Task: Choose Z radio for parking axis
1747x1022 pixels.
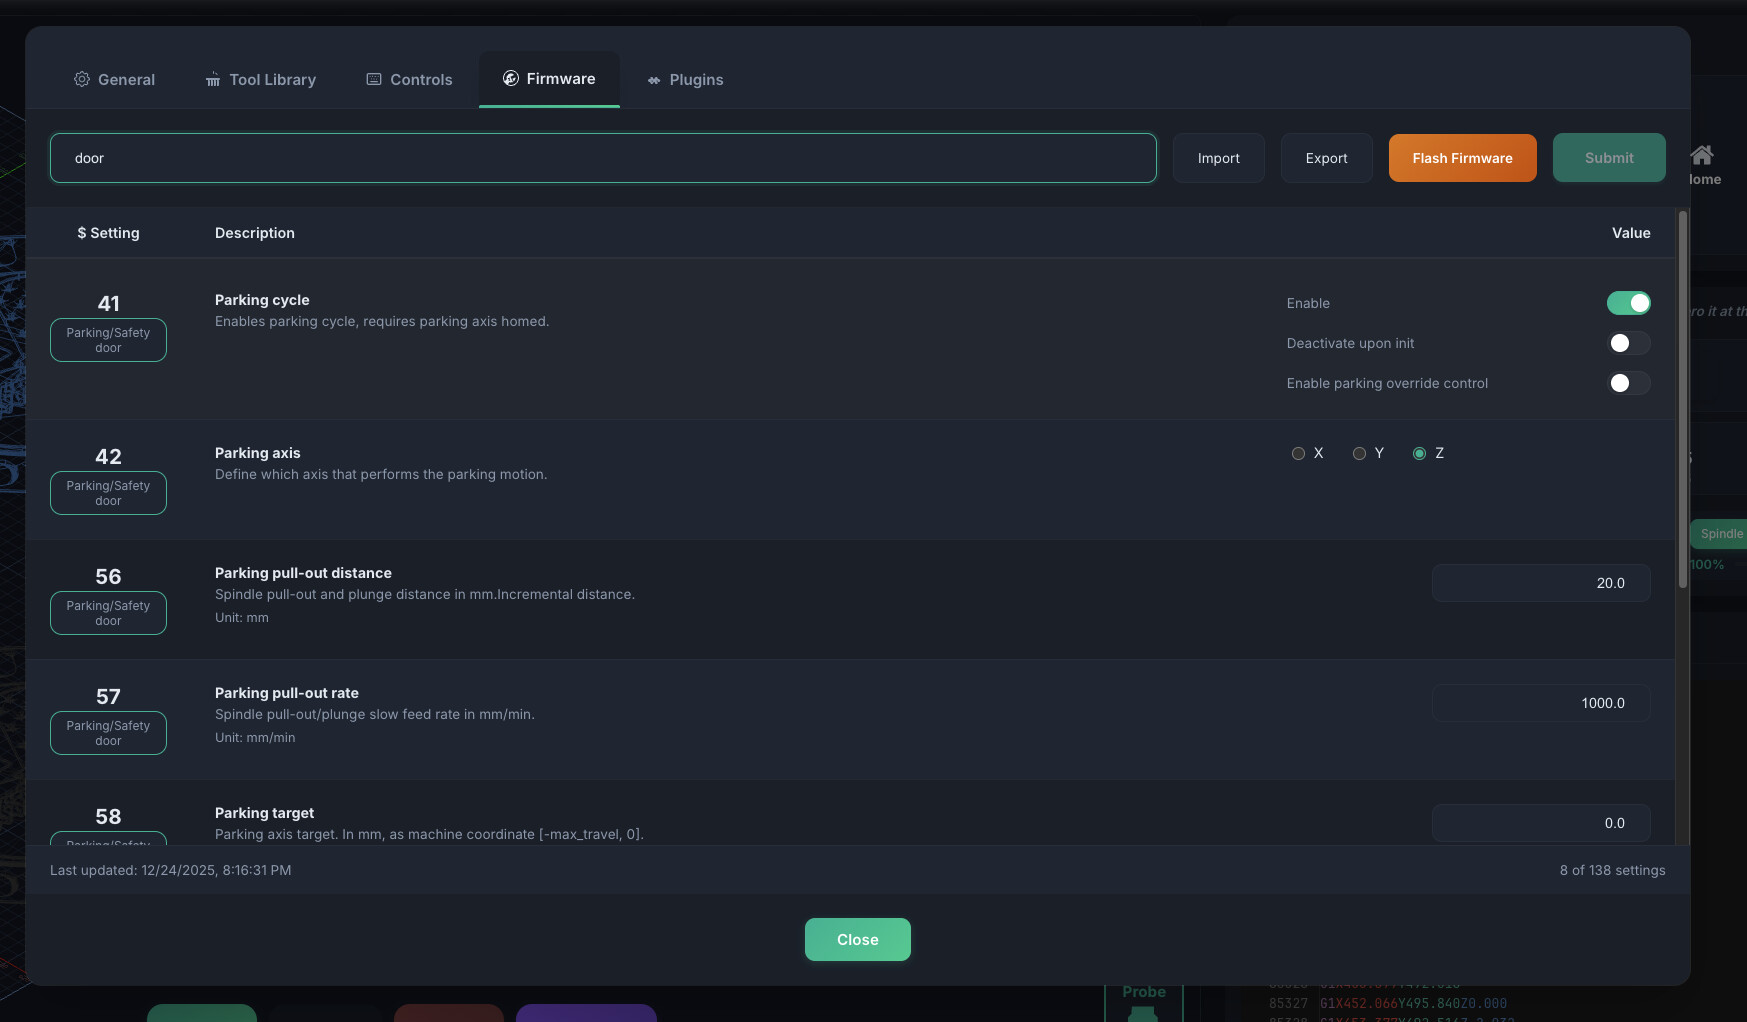Action: click(1419, 453)
